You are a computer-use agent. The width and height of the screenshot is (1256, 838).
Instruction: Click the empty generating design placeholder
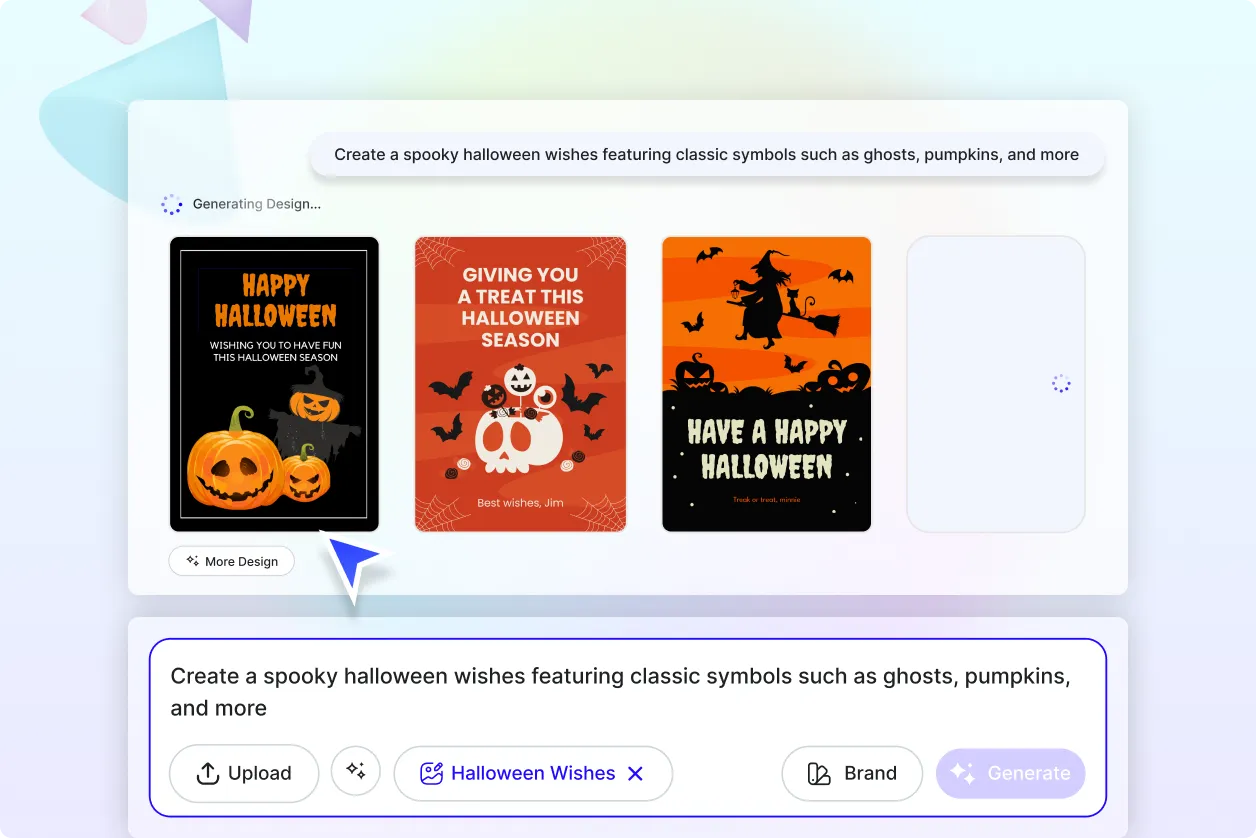pos(995,383)
